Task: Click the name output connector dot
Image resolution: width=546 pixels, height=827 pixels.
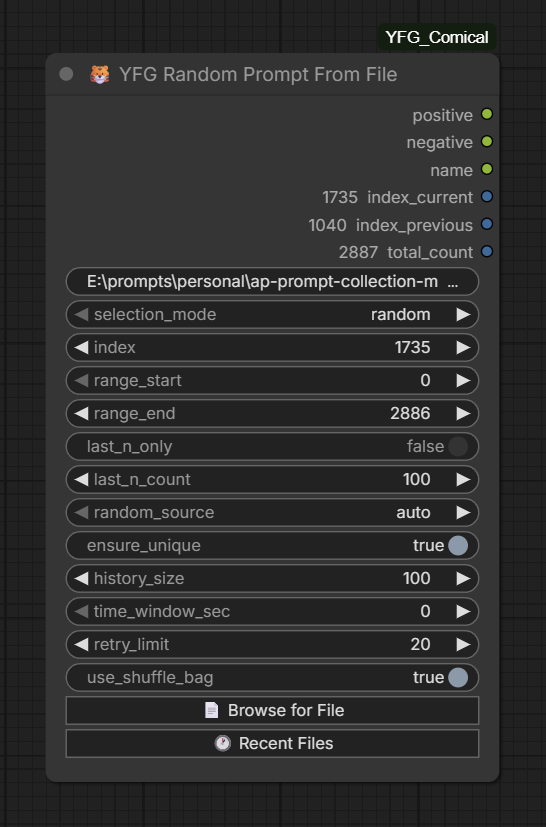Action: point(487,169)
